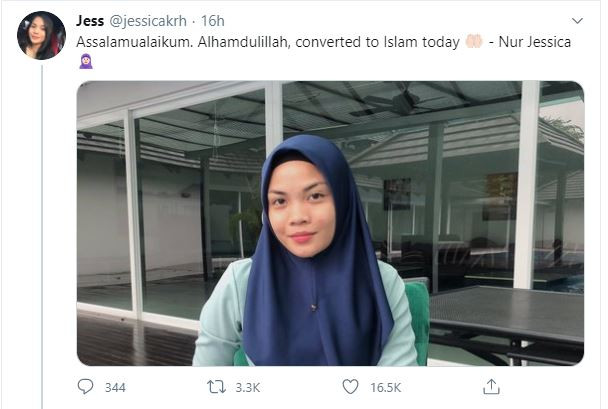View the attached photo of the woman in the hijab
608x409 pixels.
tap(330, 223)
